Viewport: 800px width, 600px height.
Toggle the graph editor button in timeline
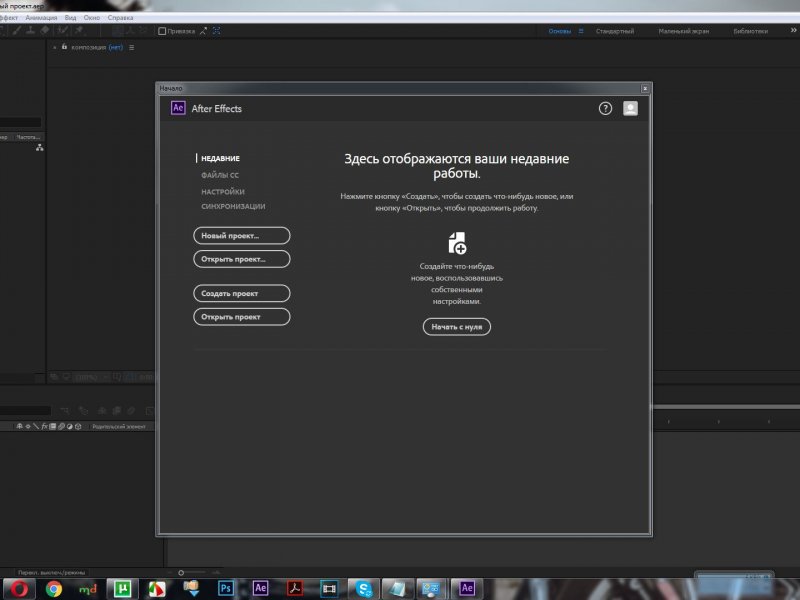point(150,410)
